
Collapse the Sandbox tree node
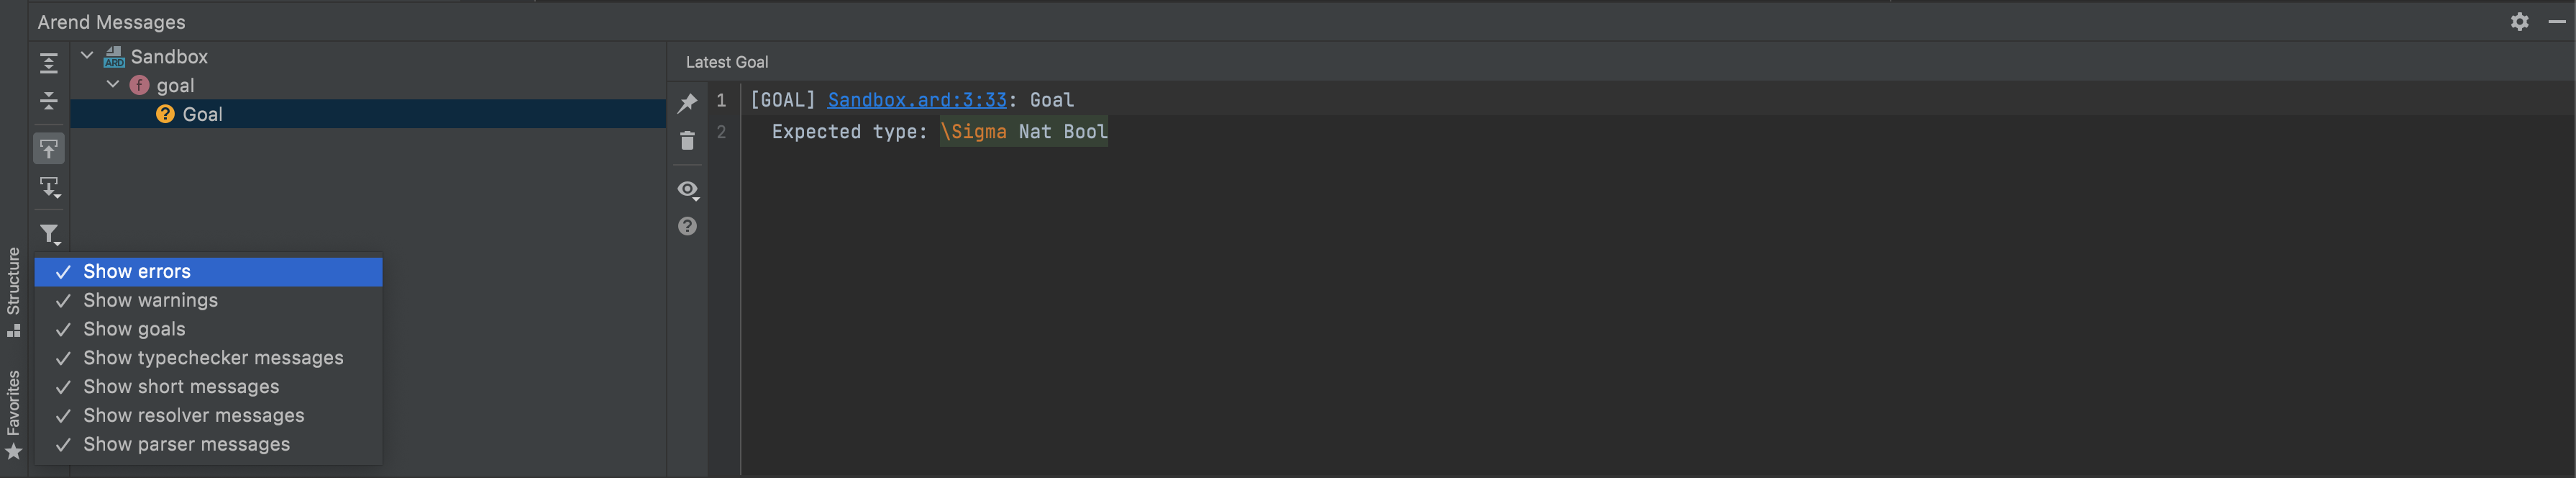[87, 56]
